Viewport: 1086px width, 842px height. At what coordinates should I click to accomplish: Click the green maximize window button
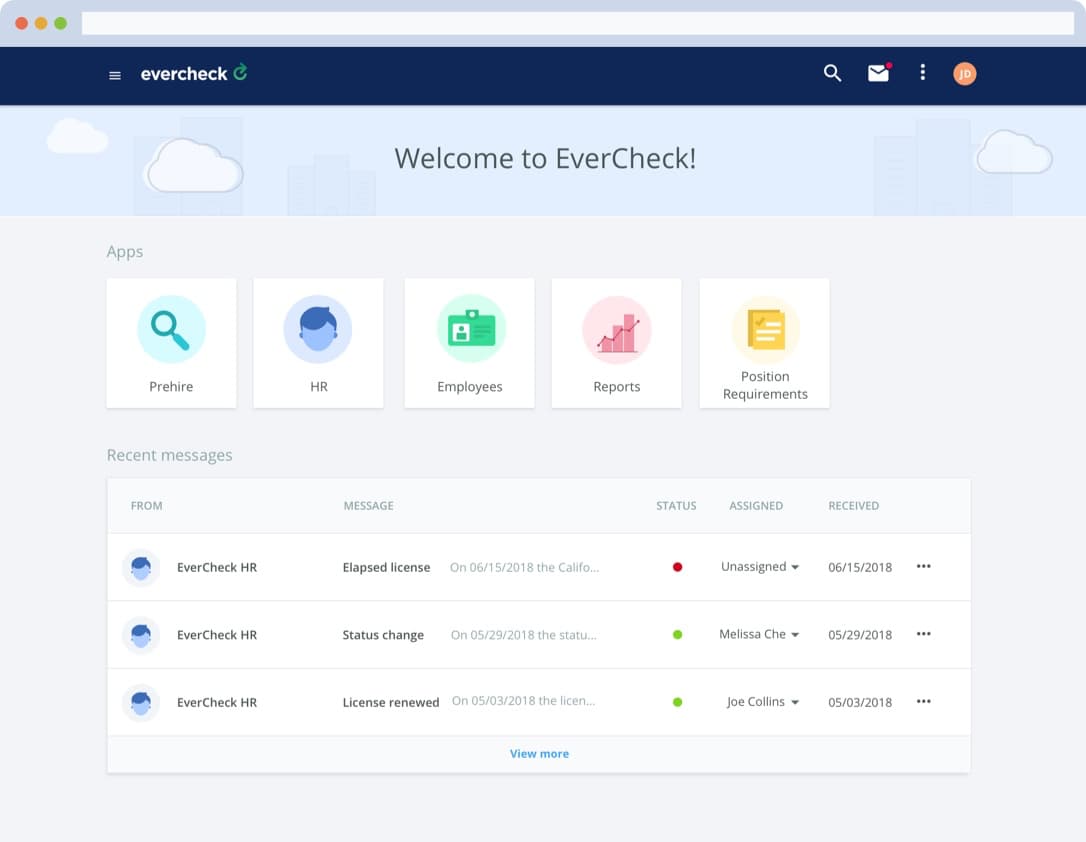(60, 23)
